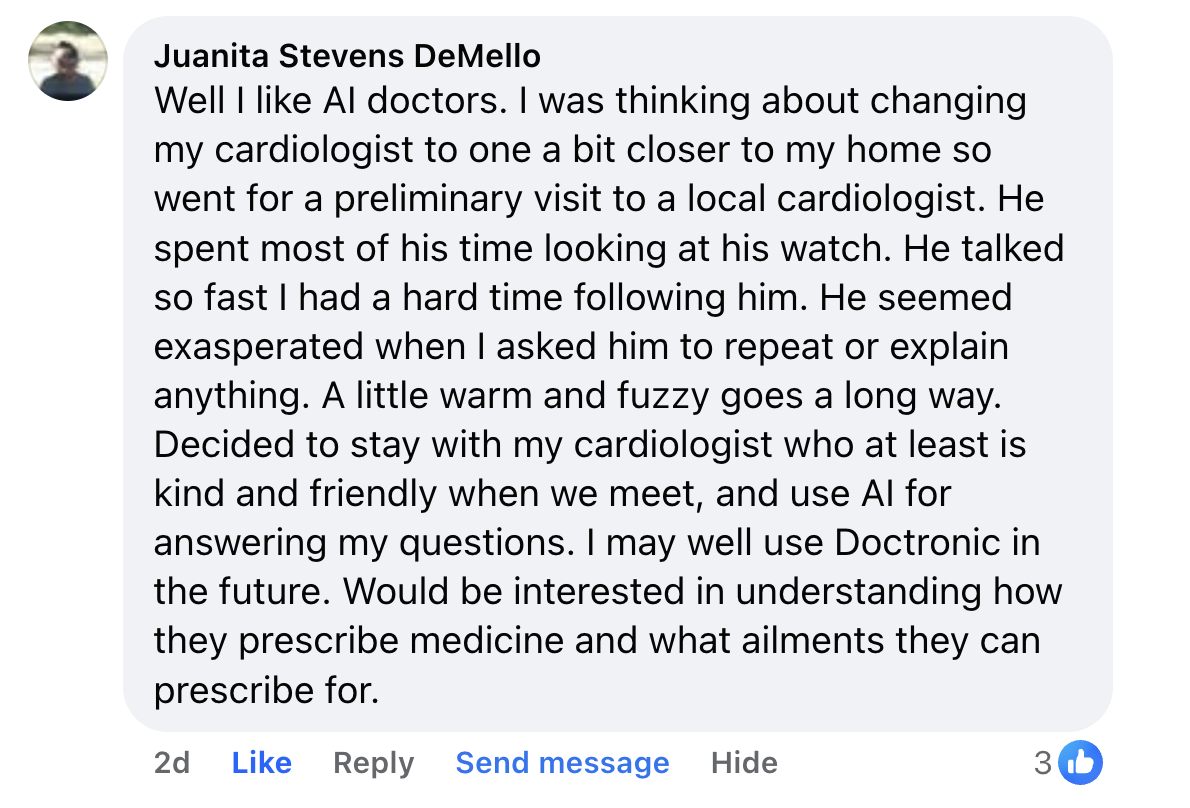
Task: Click the phrase kind and friendly
Action: (296, 494)
